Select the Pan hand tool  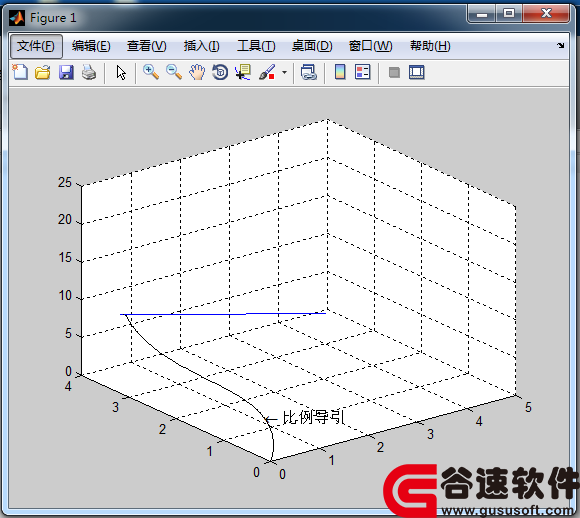click(x=197, y=72)
